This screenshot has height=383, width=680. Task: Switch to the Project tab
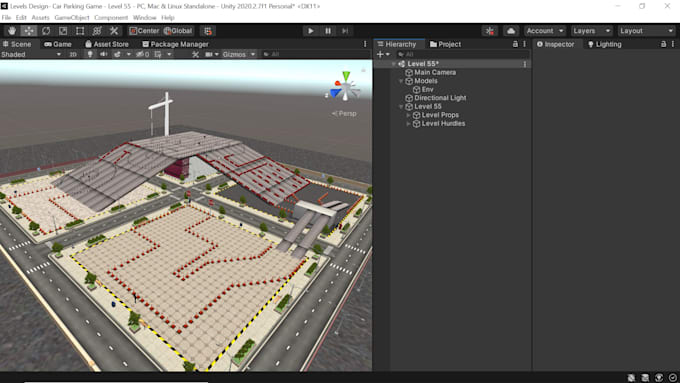click(x=445, y=44)
